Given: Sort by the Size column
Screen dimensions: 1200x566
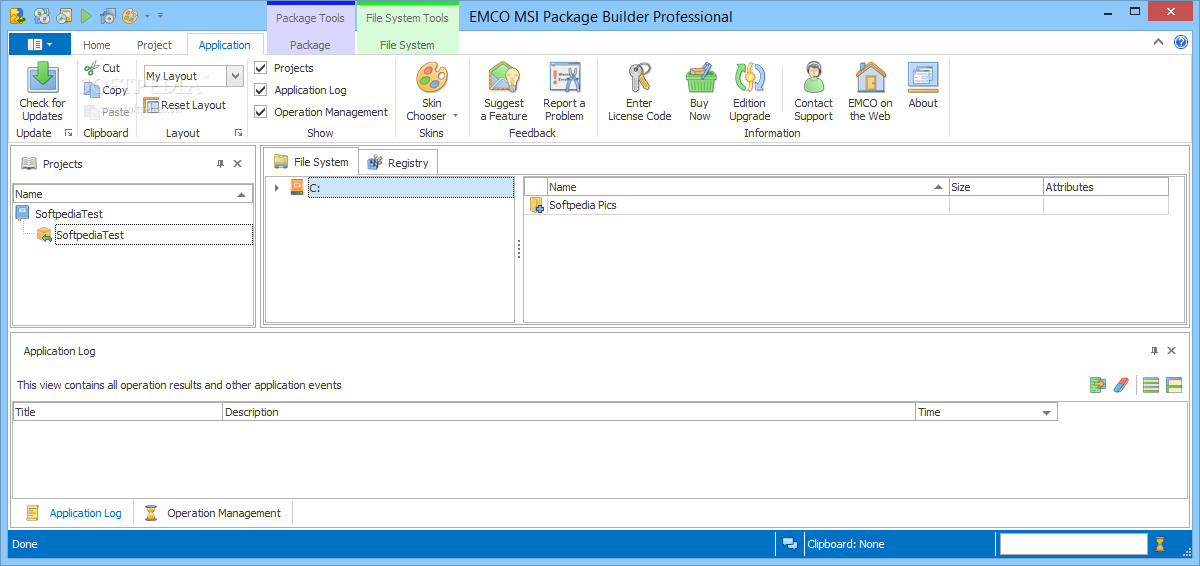Looking at the screenshot, I should [996, 187].
